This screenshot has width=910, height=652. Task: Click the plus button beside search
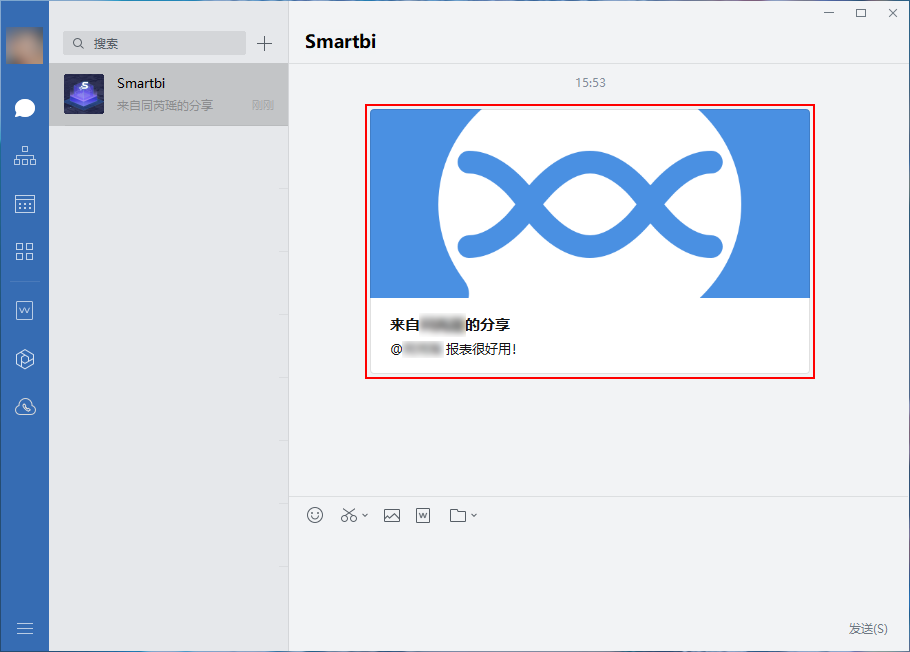pyautogui.click(x=264, y=44)
